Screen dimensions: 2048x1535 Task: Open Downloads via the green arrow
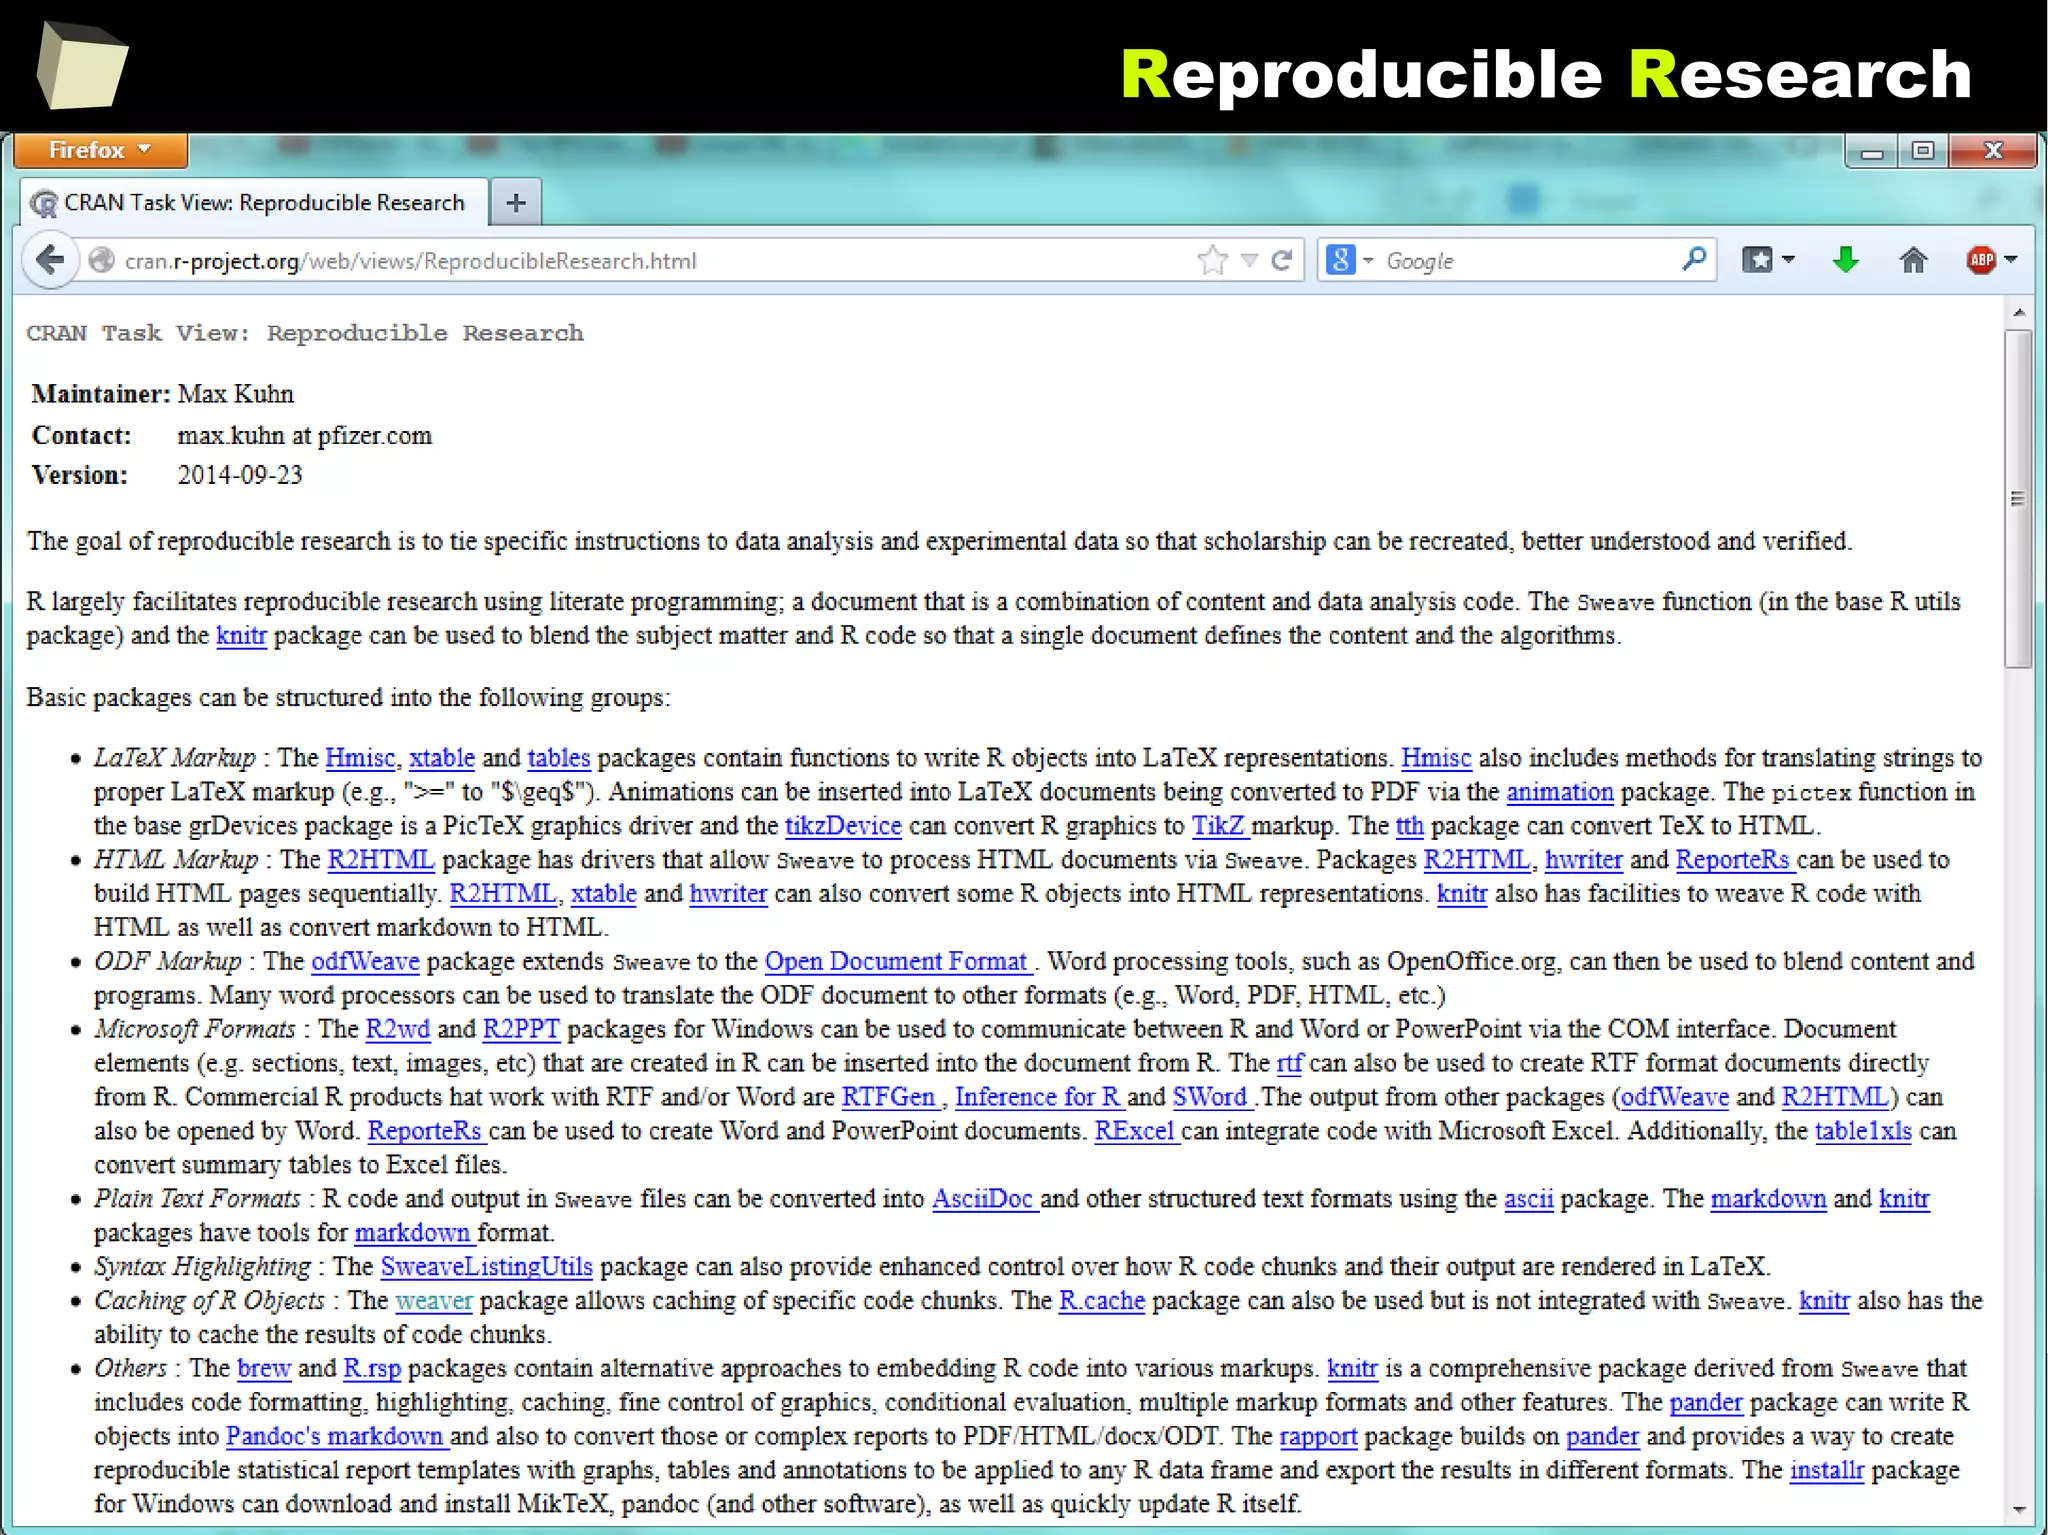[1845, 260]
